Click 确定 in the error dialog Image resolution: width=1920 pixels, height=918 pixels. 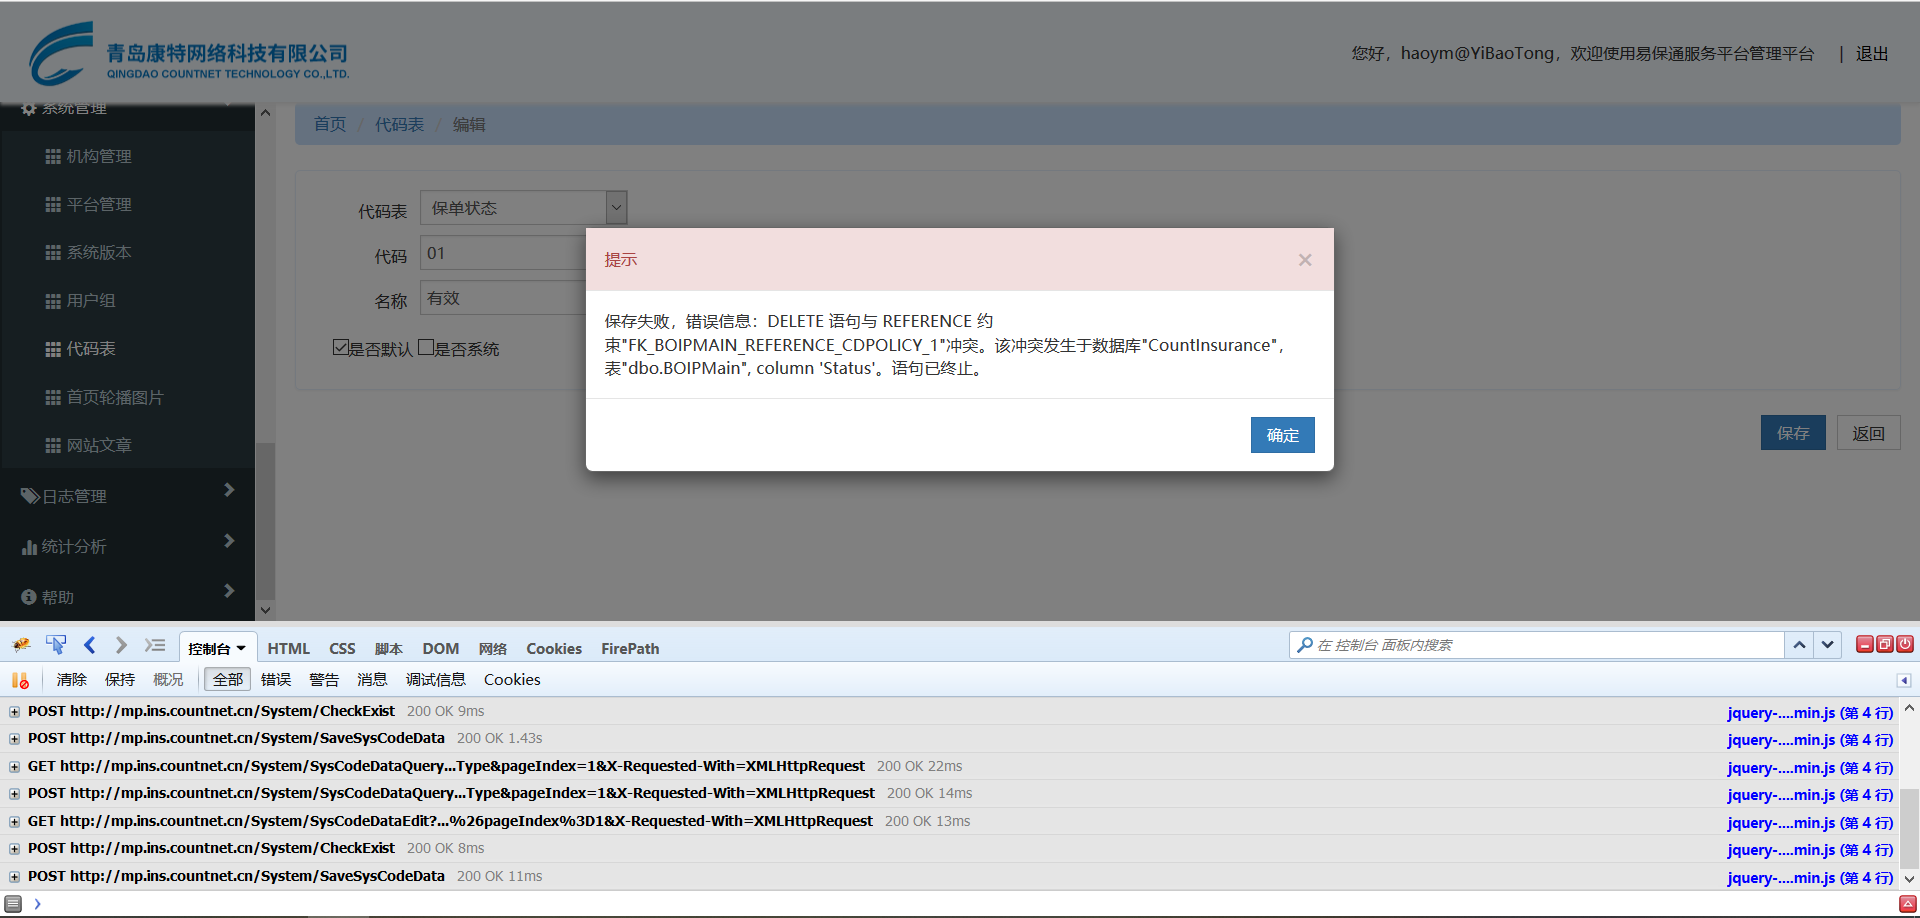coord(1283,435)
